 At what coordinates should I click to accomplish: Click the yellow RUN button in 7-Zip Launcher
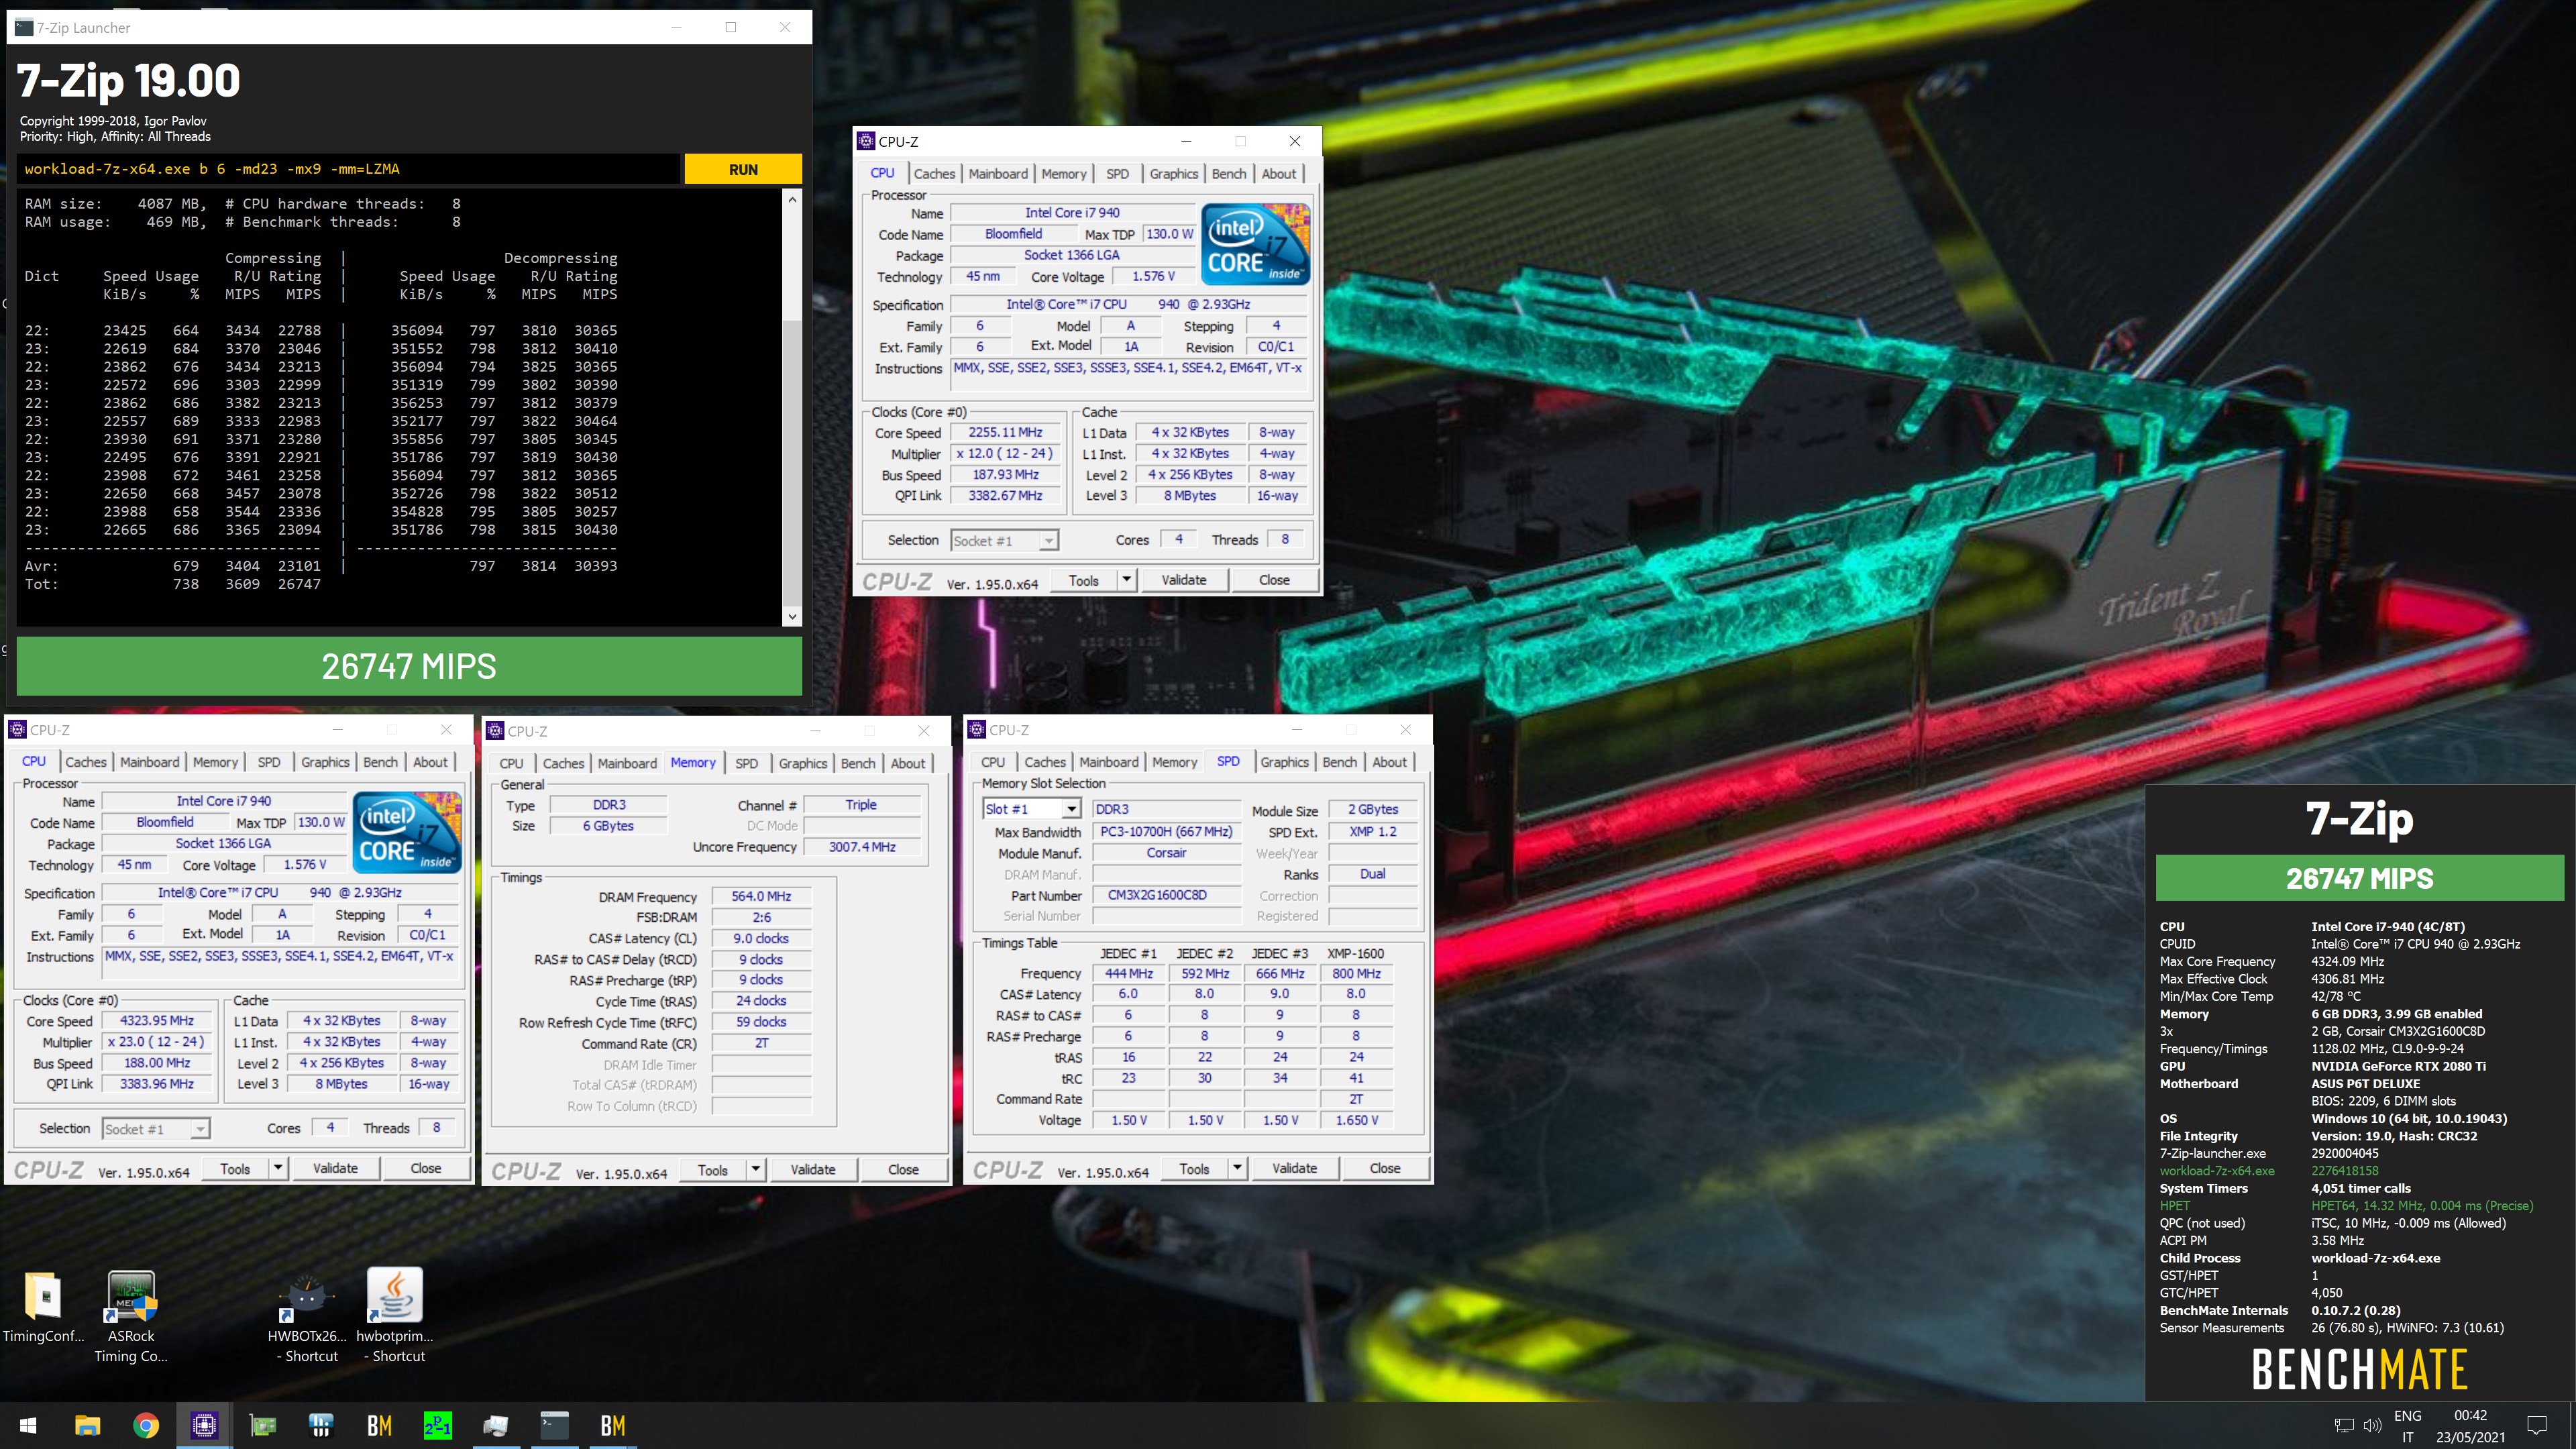coord(743,169)
